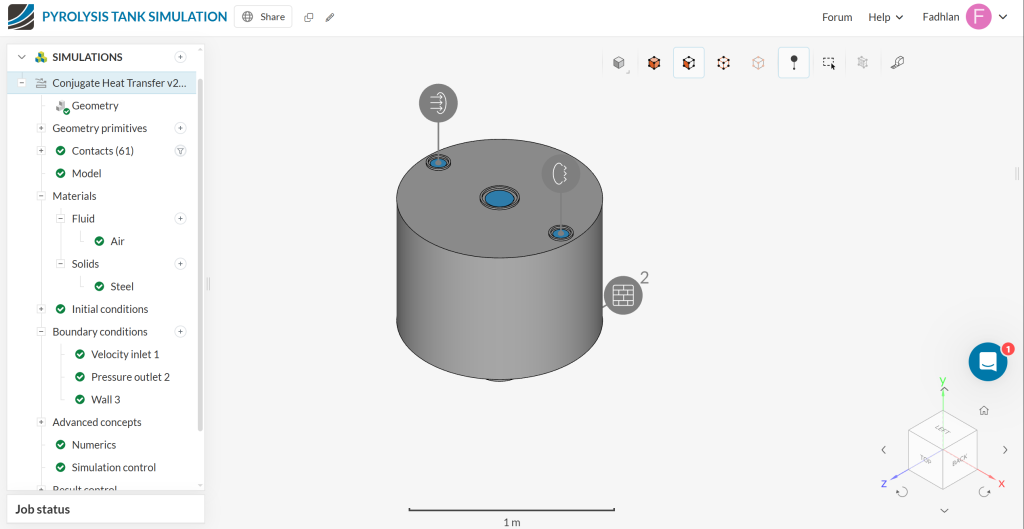Click the Share button
The width and height of the screenshot is (1024, 529).
tap(263, 17)
